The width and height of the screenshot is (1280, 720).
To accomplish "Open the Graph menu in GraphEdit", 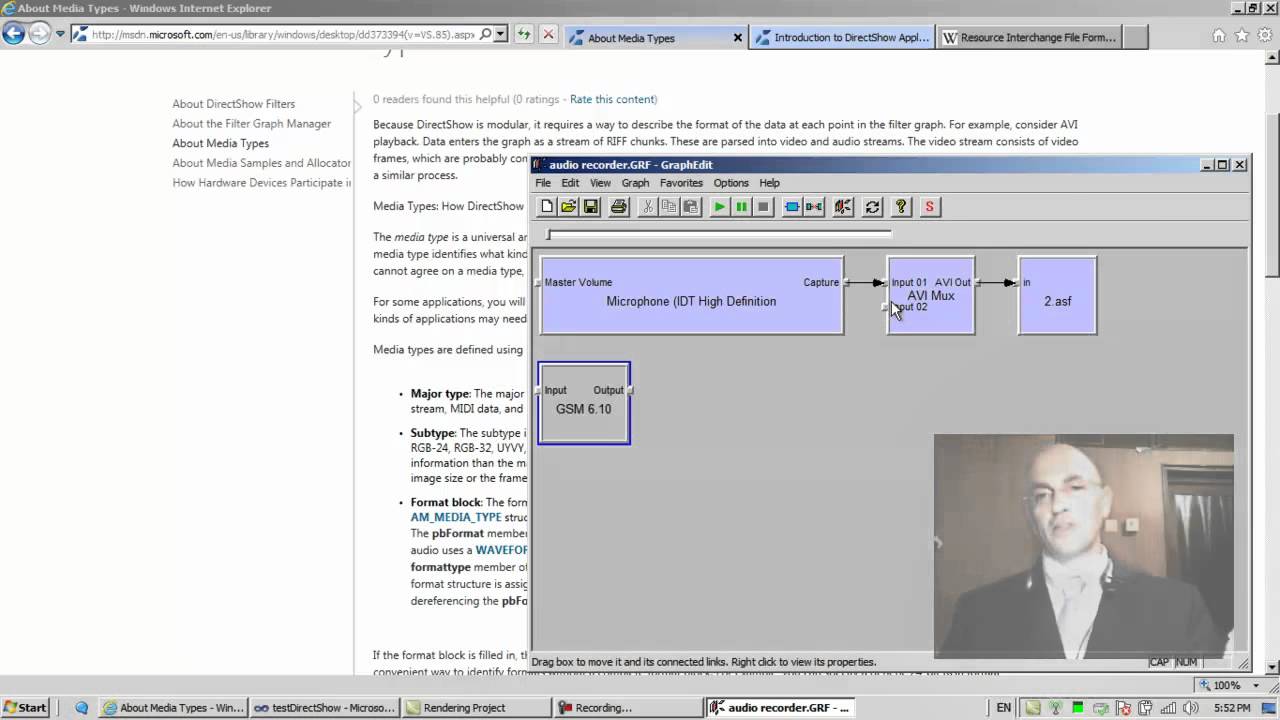I will pyautogui.click(x=635, y=183).
